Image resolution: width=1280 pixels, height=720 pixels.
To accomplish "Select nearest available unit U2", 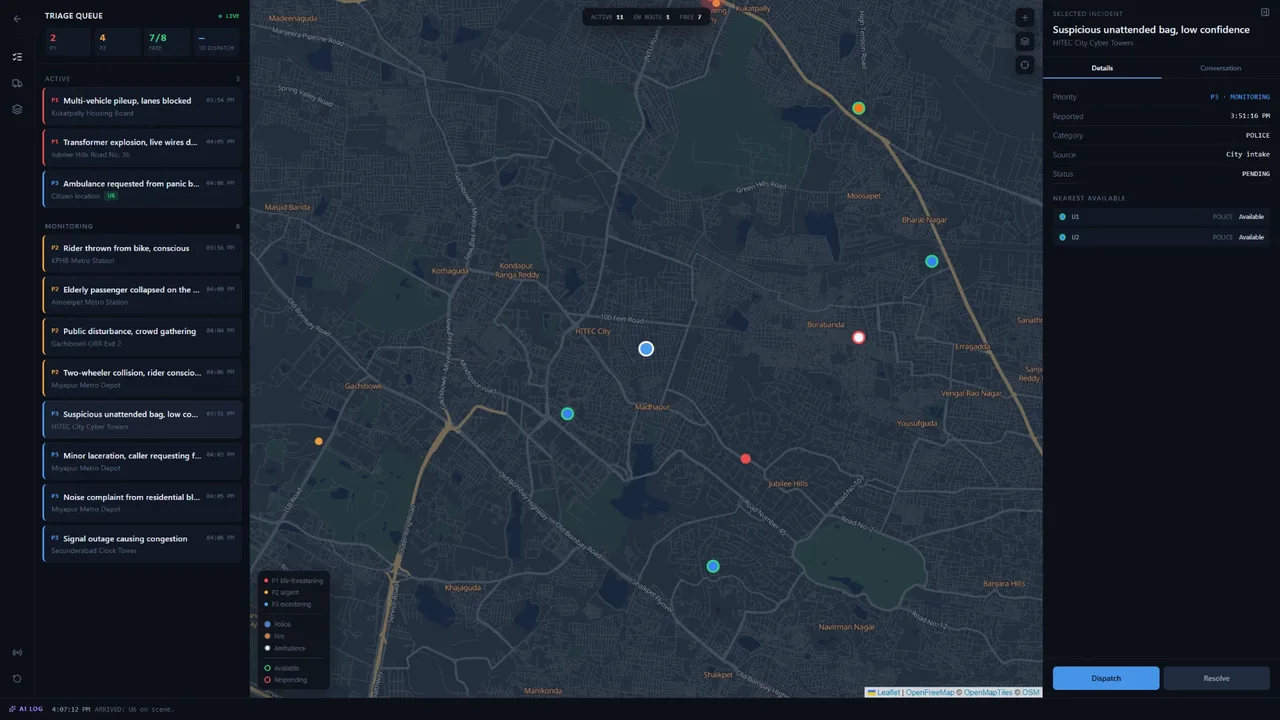I will (1161, 237).
